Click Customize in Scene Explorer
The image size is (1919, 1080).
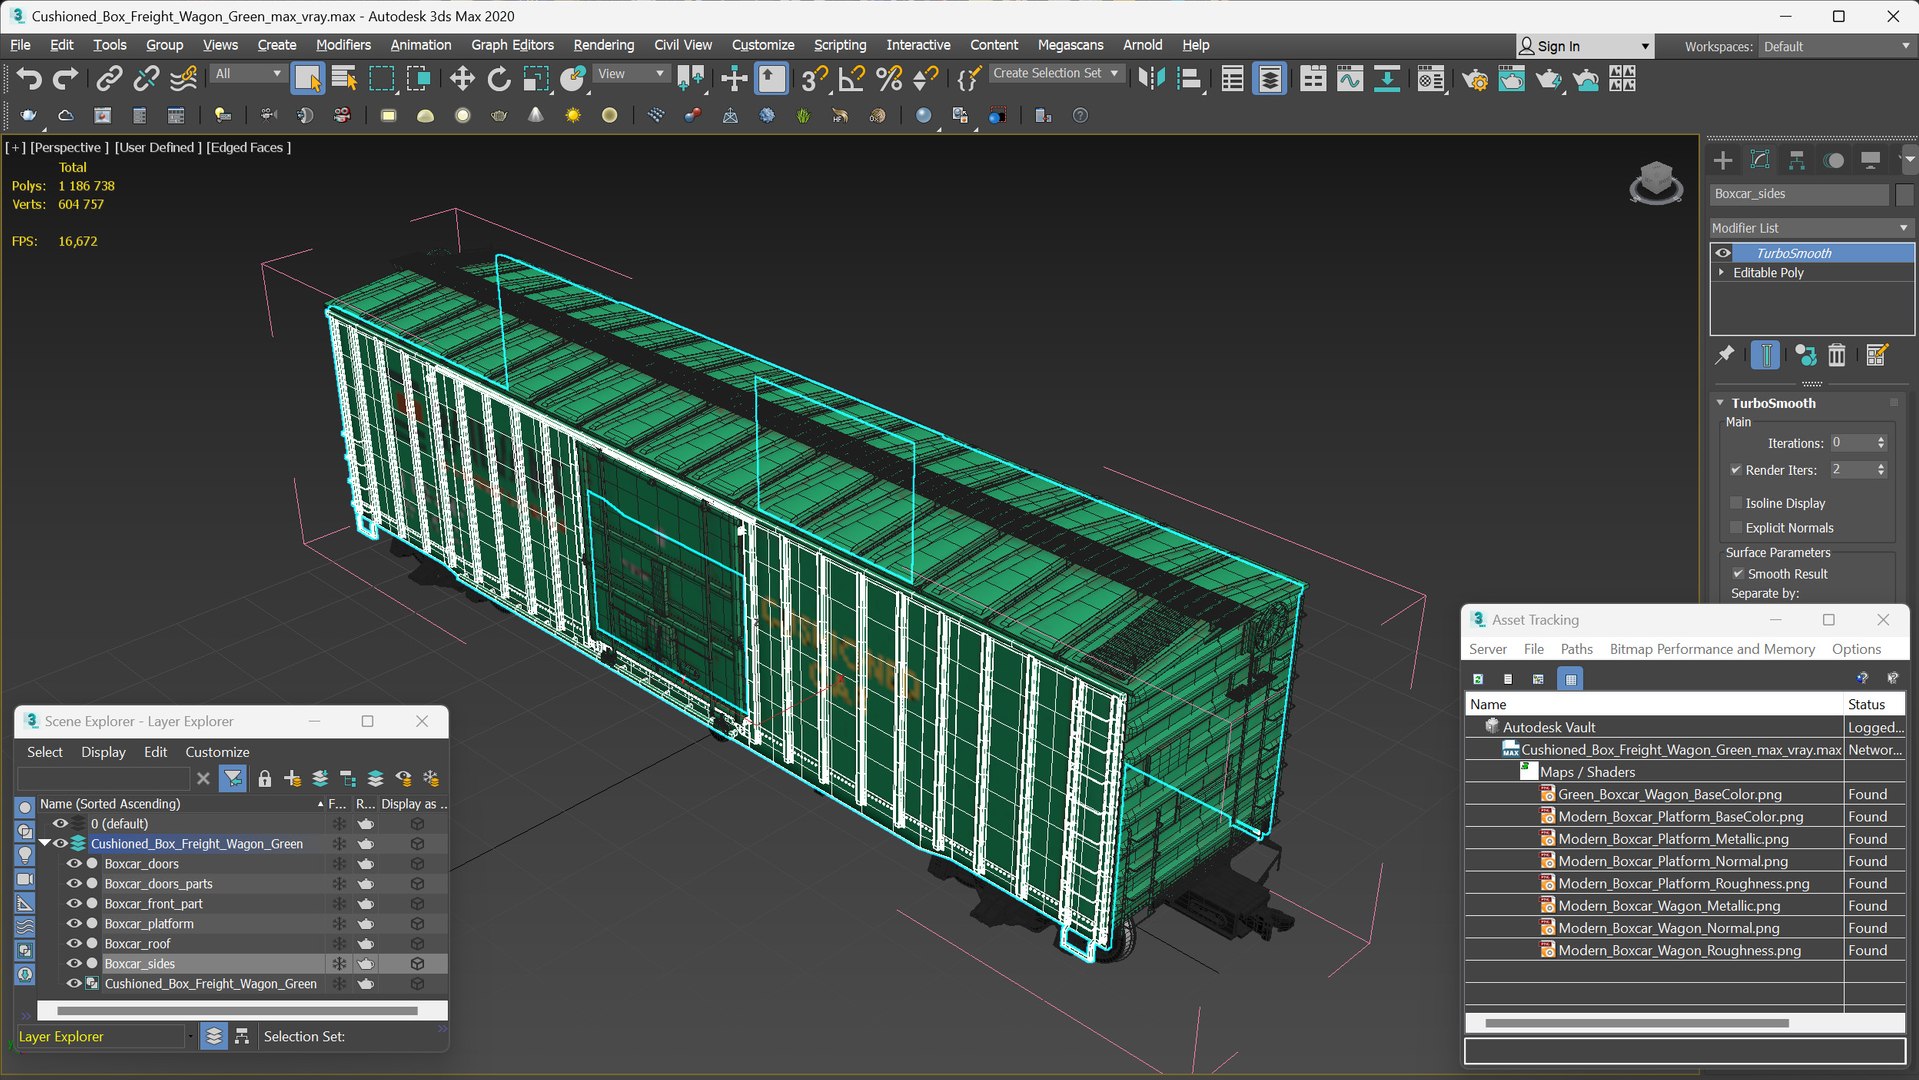[x=217, y=752]
